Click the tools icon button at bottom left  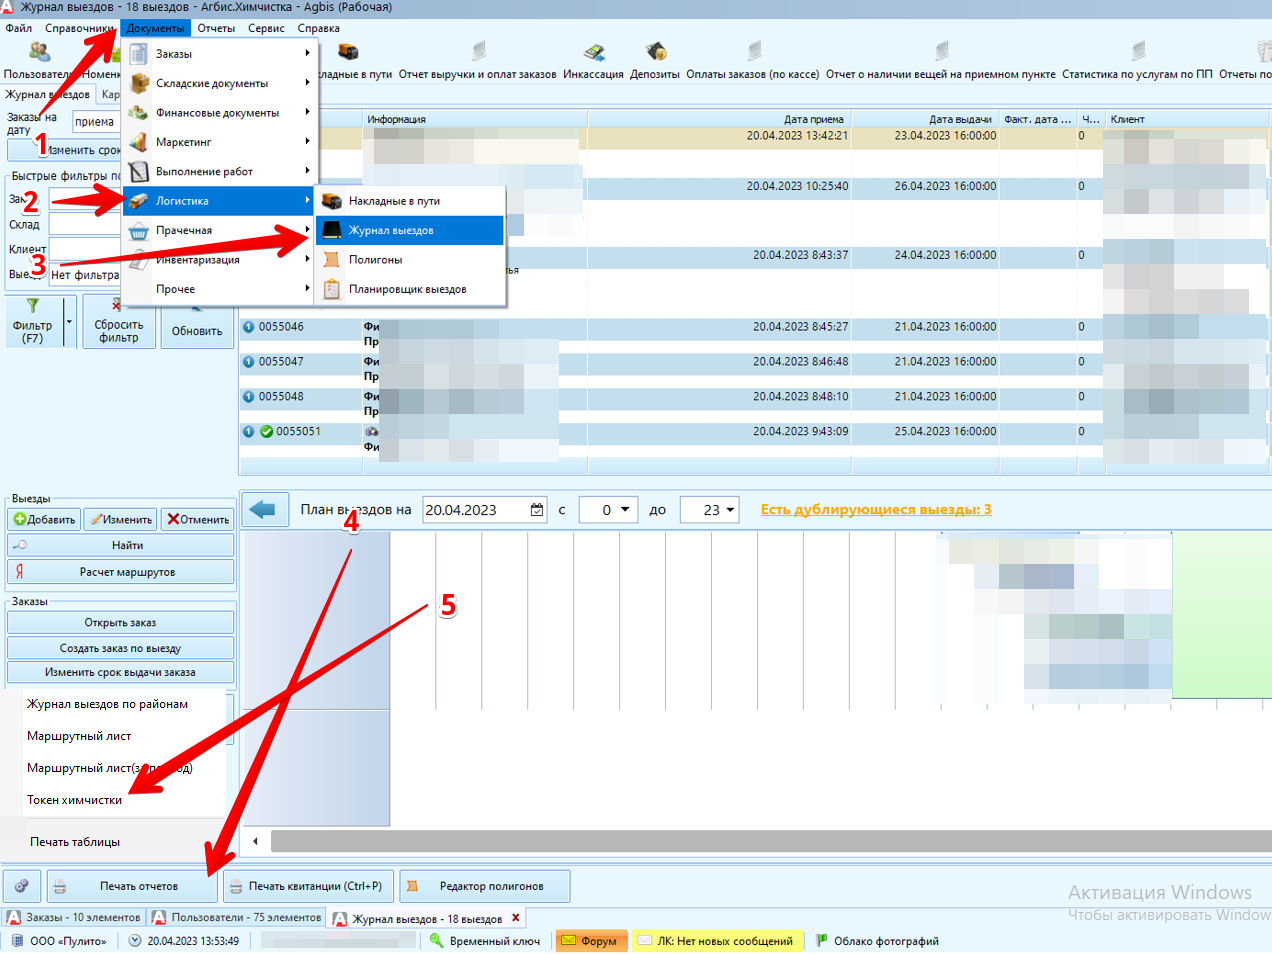coord(22,886)
